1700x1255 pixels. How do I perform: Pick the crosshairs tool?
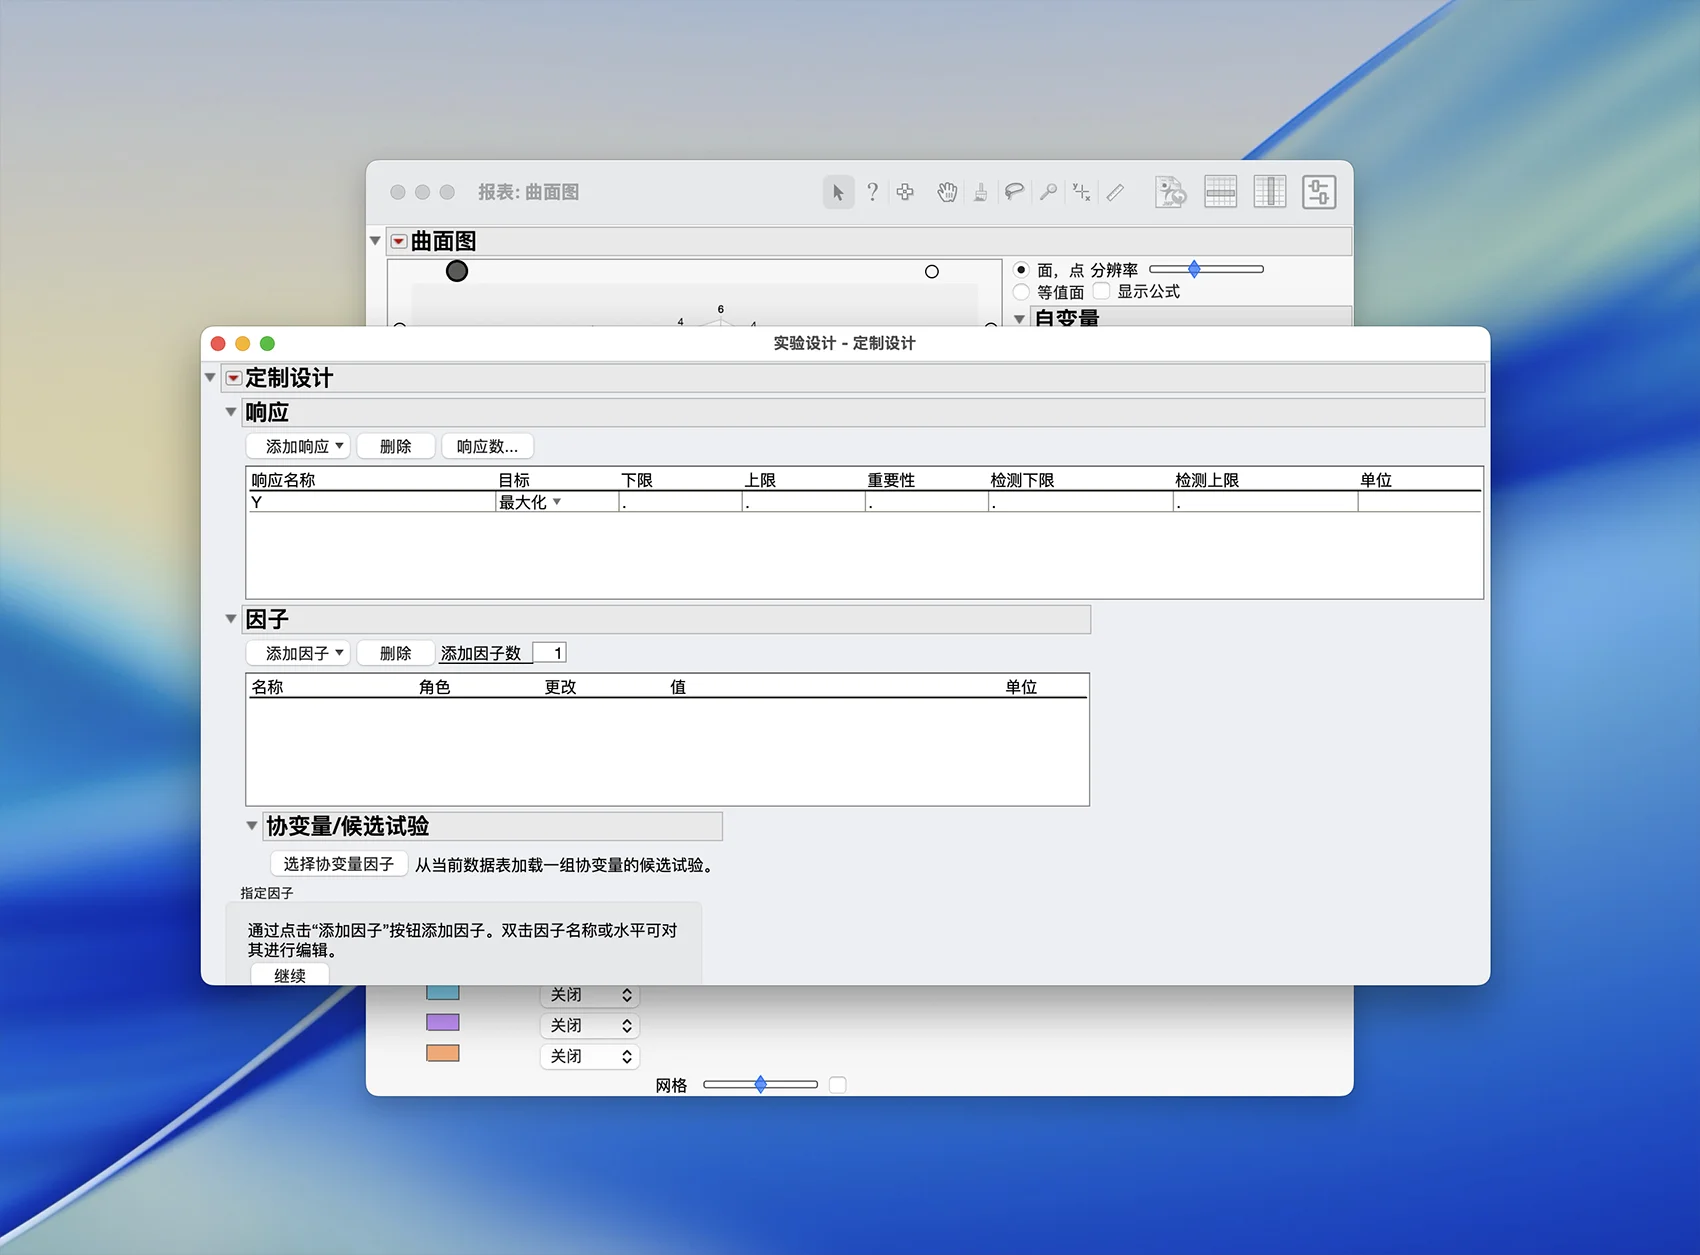point(1081,192)
